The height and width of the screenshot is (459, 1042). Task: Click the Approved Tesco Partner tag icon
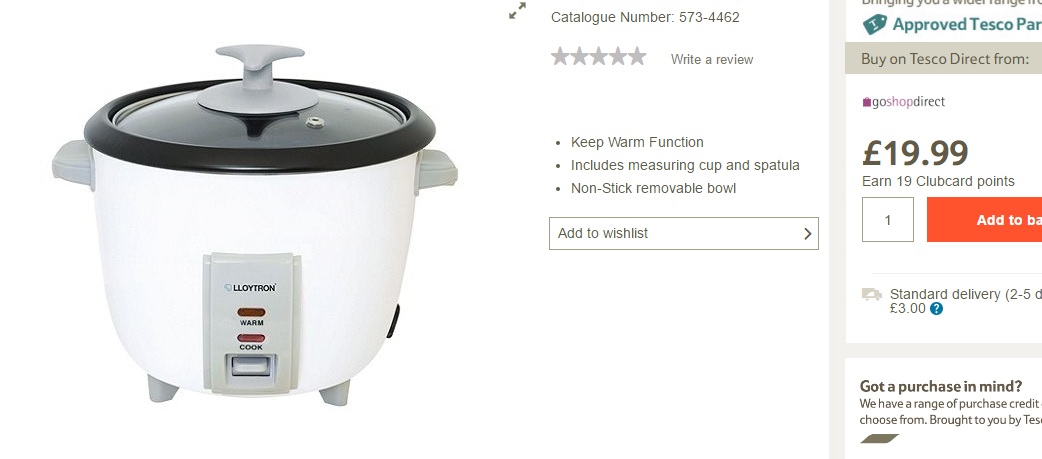875,25
